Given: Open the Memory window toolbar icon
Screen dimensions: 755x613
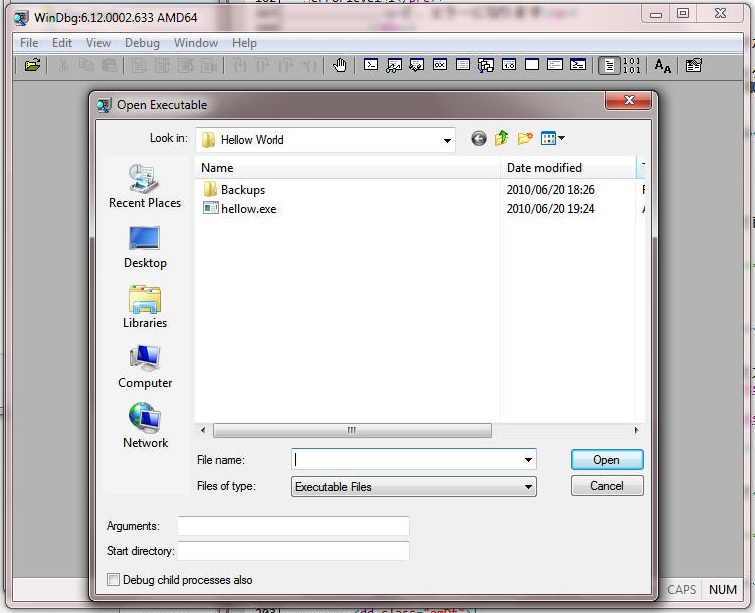Looking at the screenshot, I should point(463,65).
